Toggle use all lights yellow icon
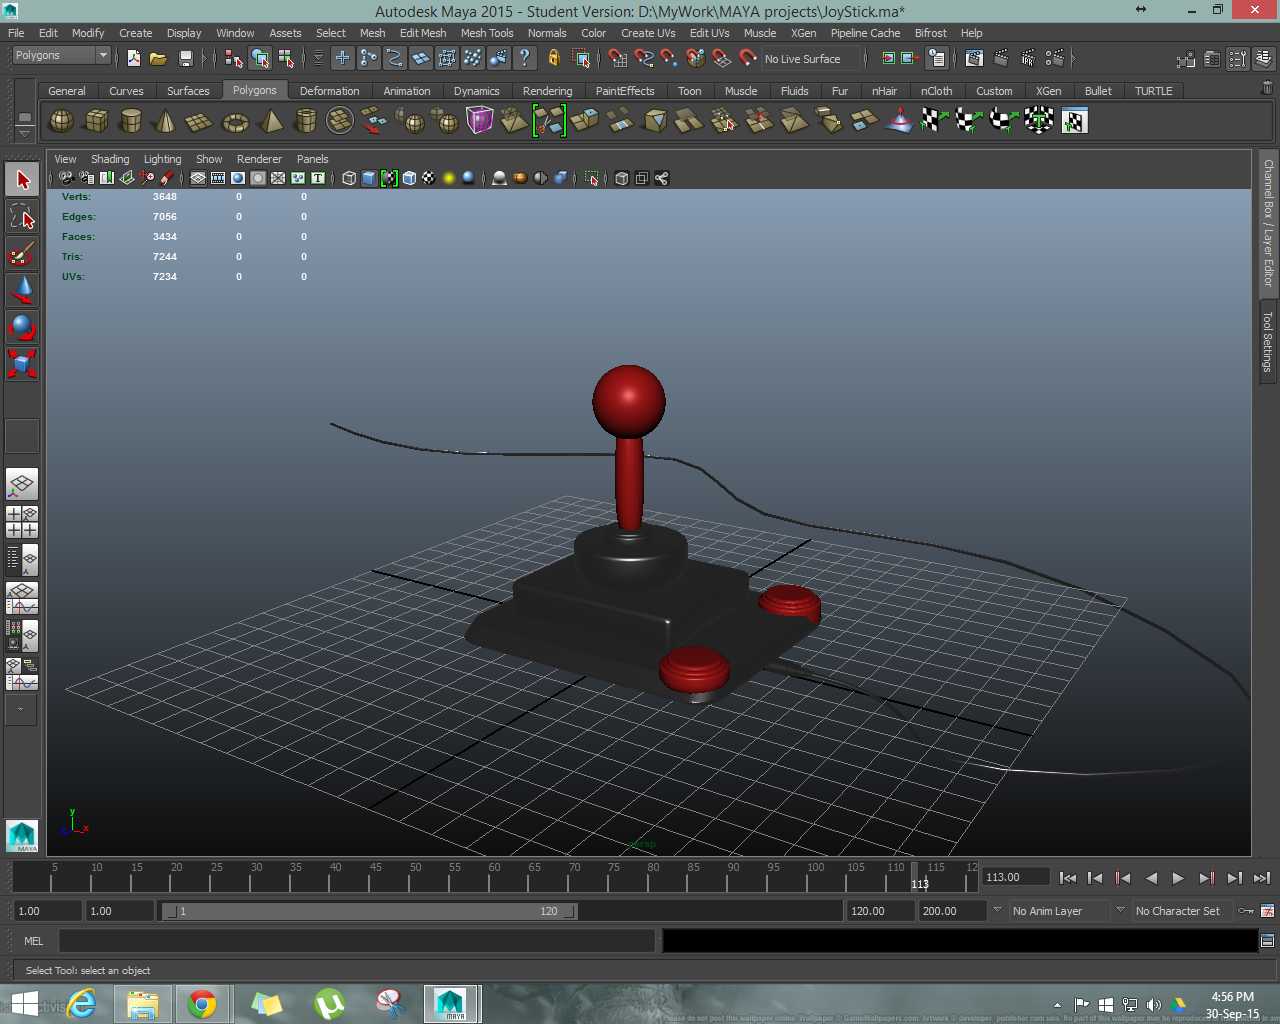Image resolution: width=1280 pixels, height=1024 pixels. [x=449, y=178]
